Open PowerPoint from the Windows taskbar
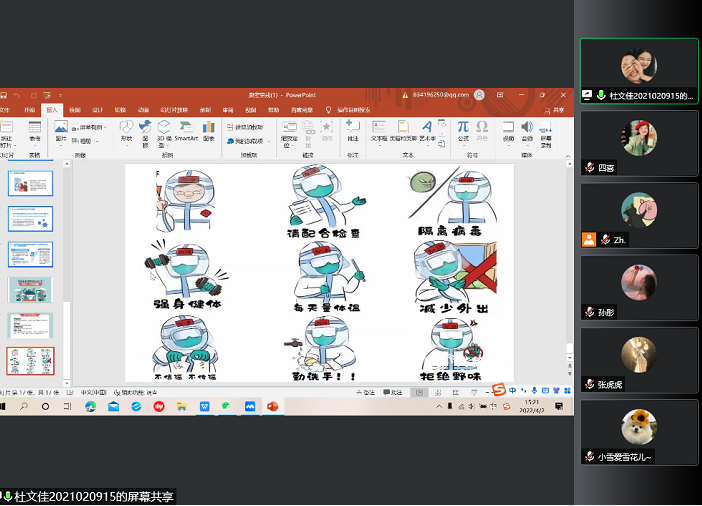702x506 pixels. coord(271,406)
